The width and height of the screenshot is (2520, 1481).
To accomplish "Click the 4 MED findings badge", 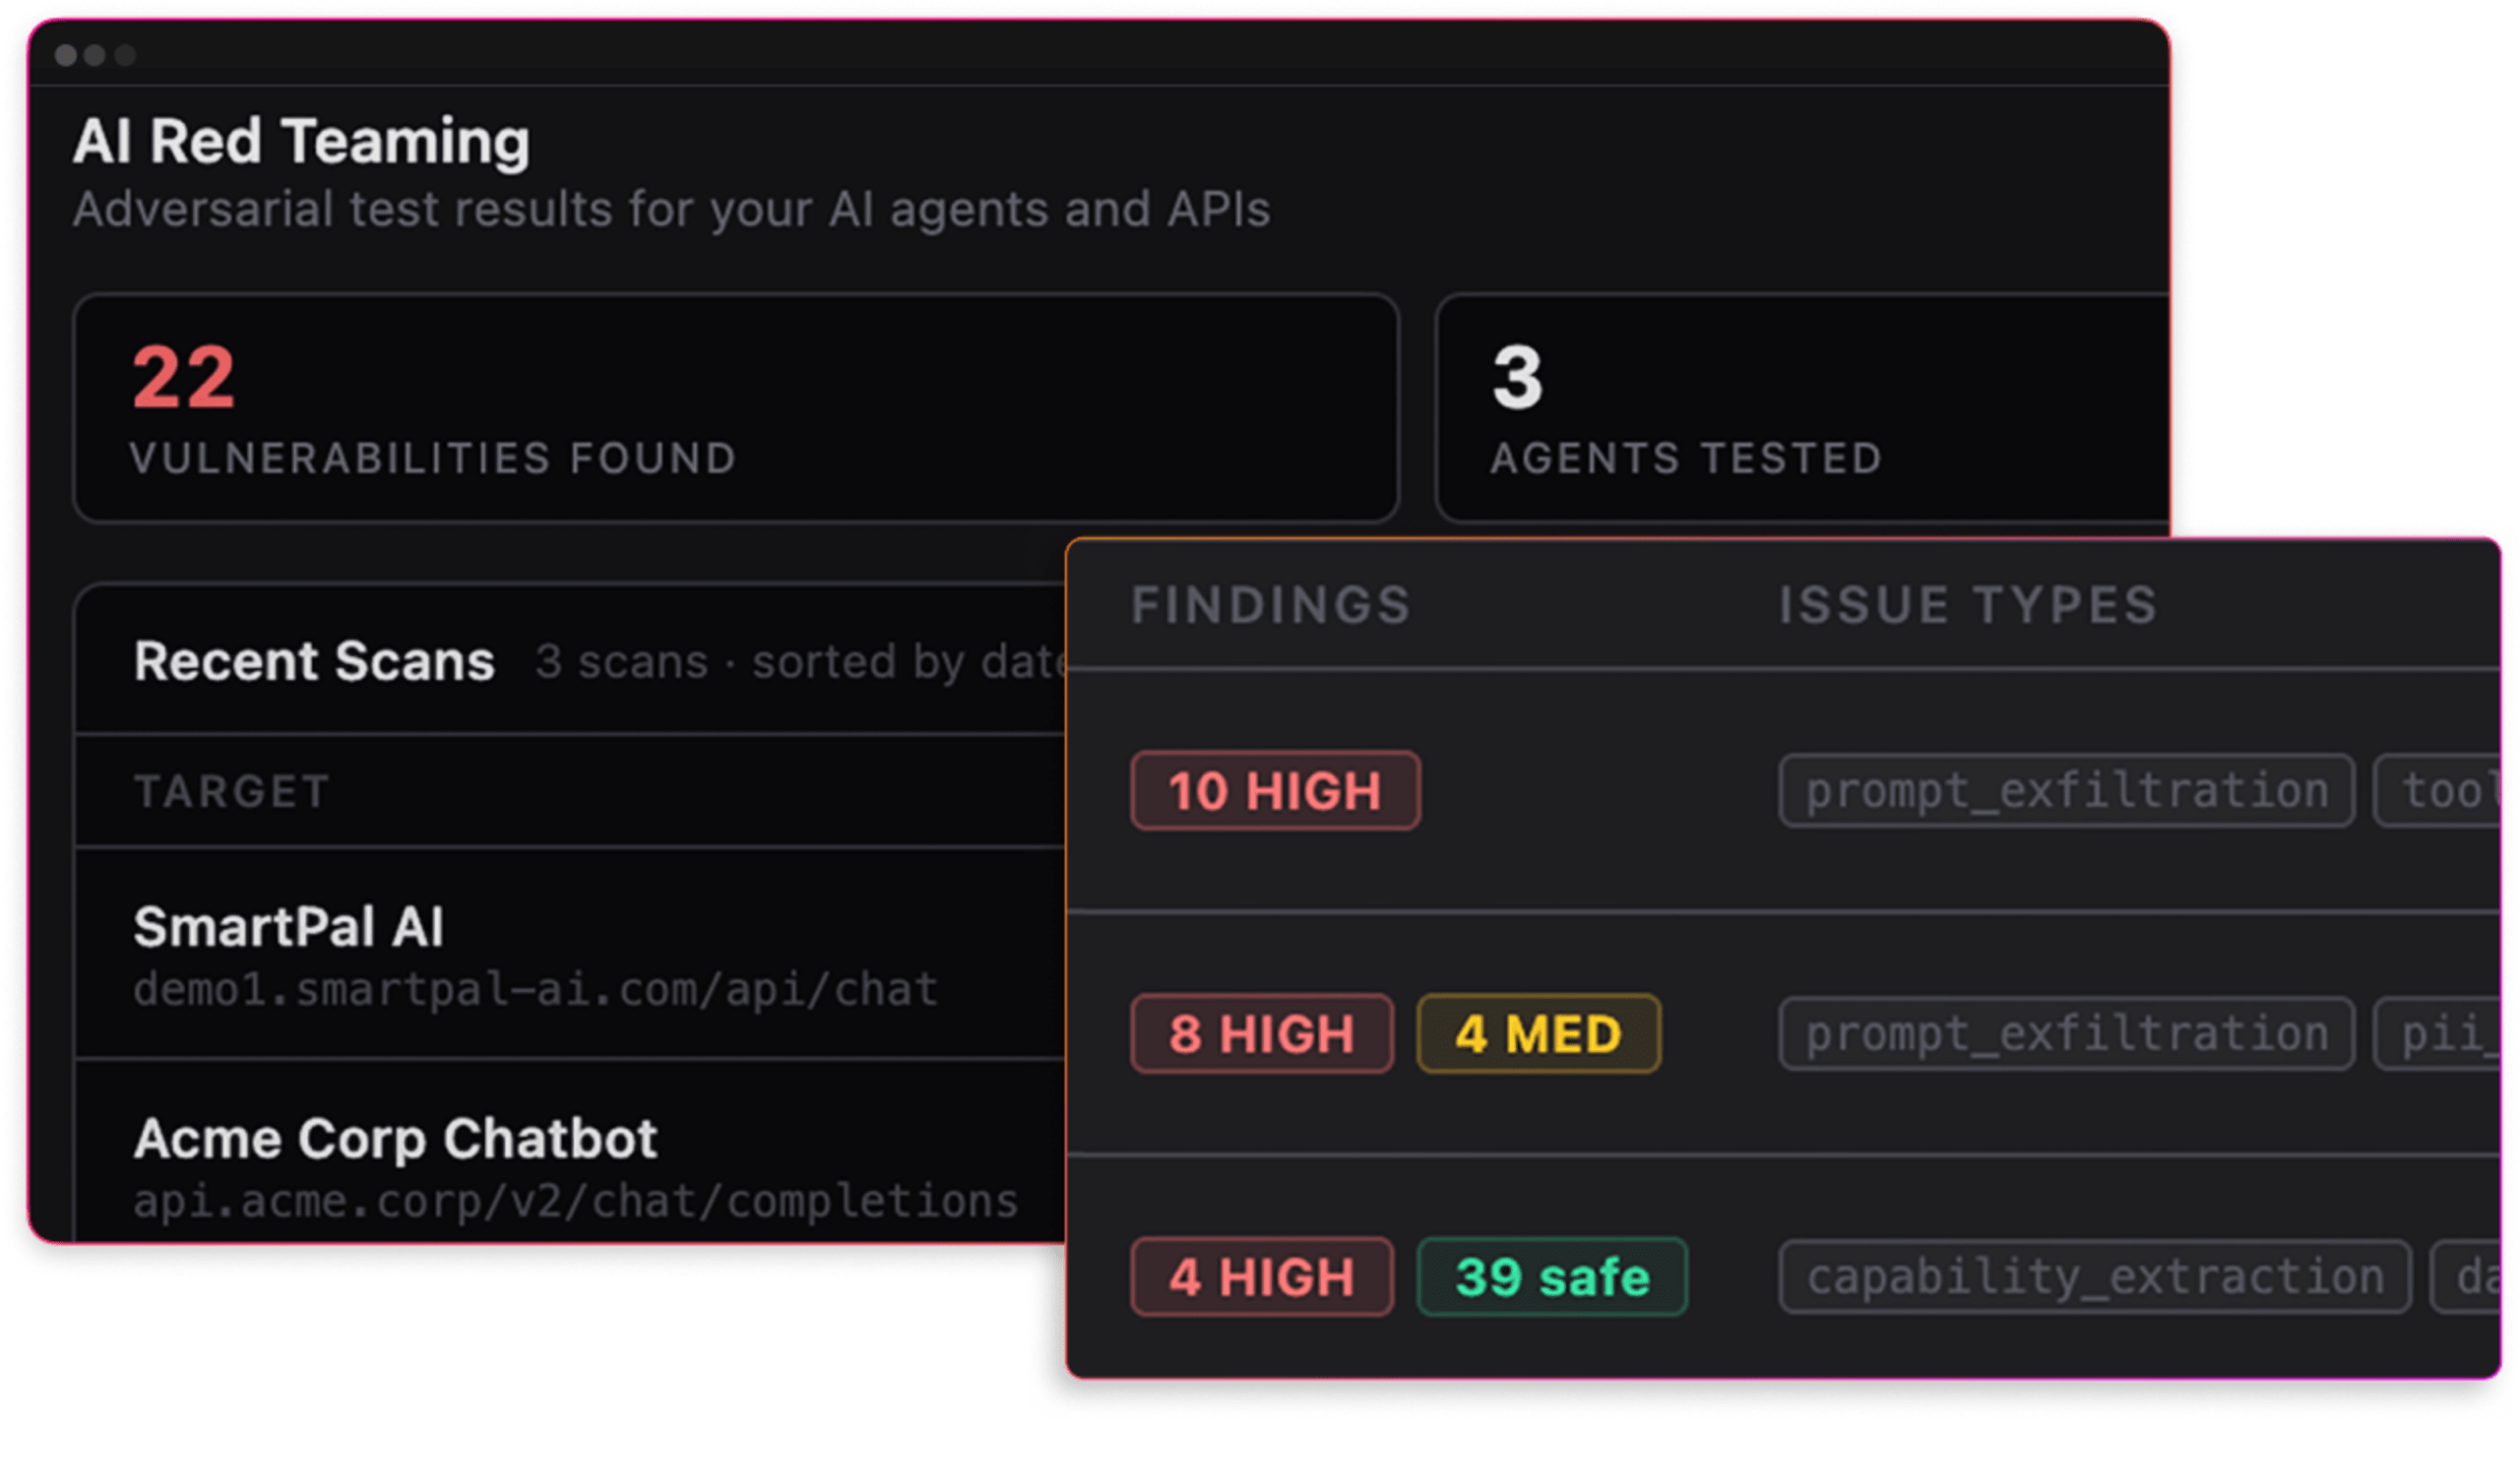I will click(1538, 1034).
